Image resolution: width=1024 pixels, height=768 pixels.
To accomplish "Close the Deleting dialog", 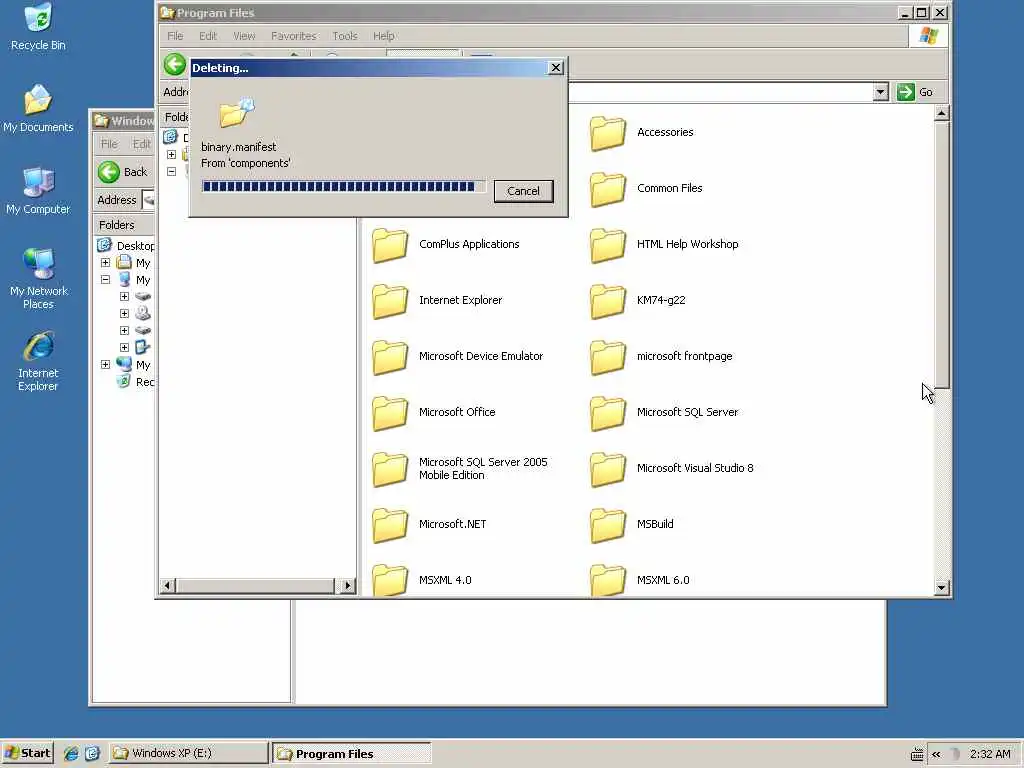I will coord(555,67).
